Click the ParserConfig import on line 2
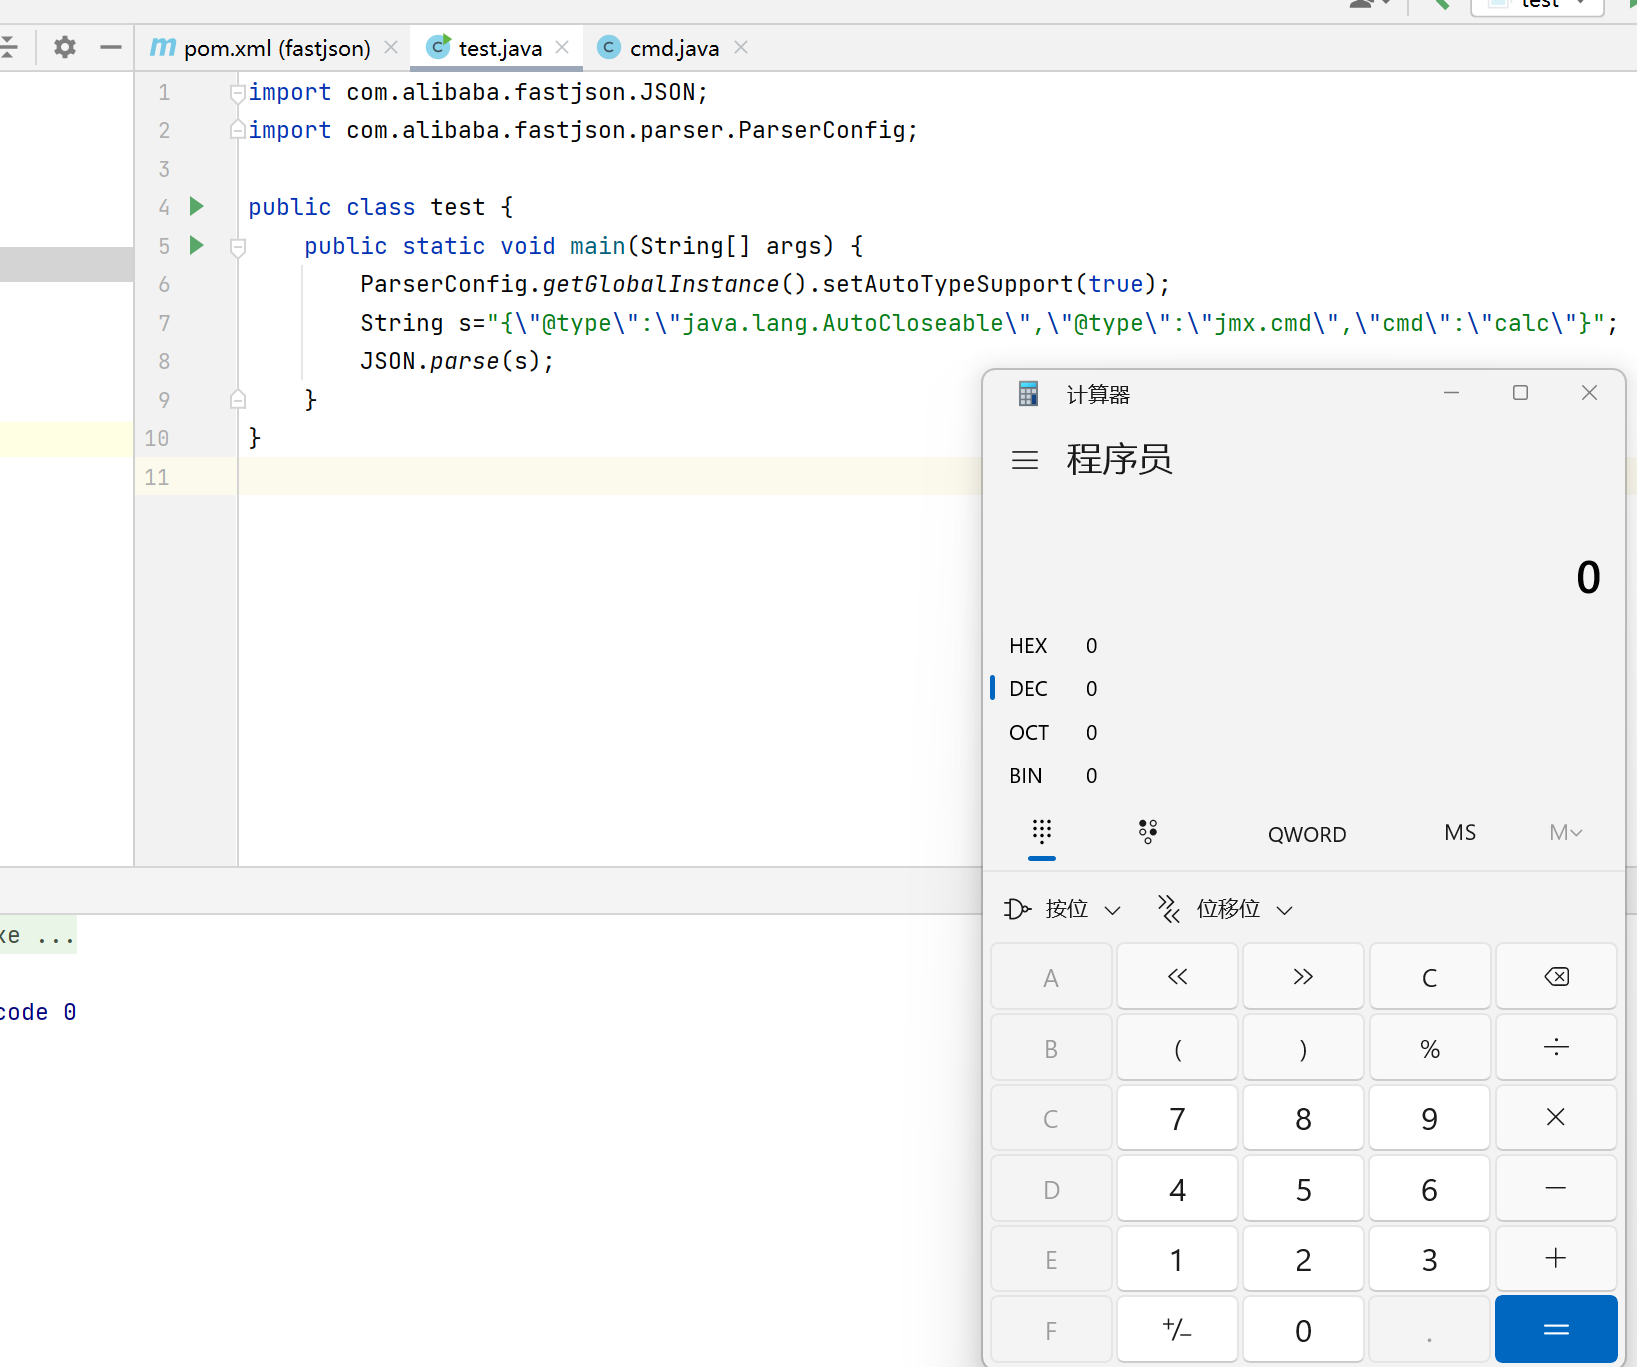Screen dimensions: 1637x1367 point(583,130)
